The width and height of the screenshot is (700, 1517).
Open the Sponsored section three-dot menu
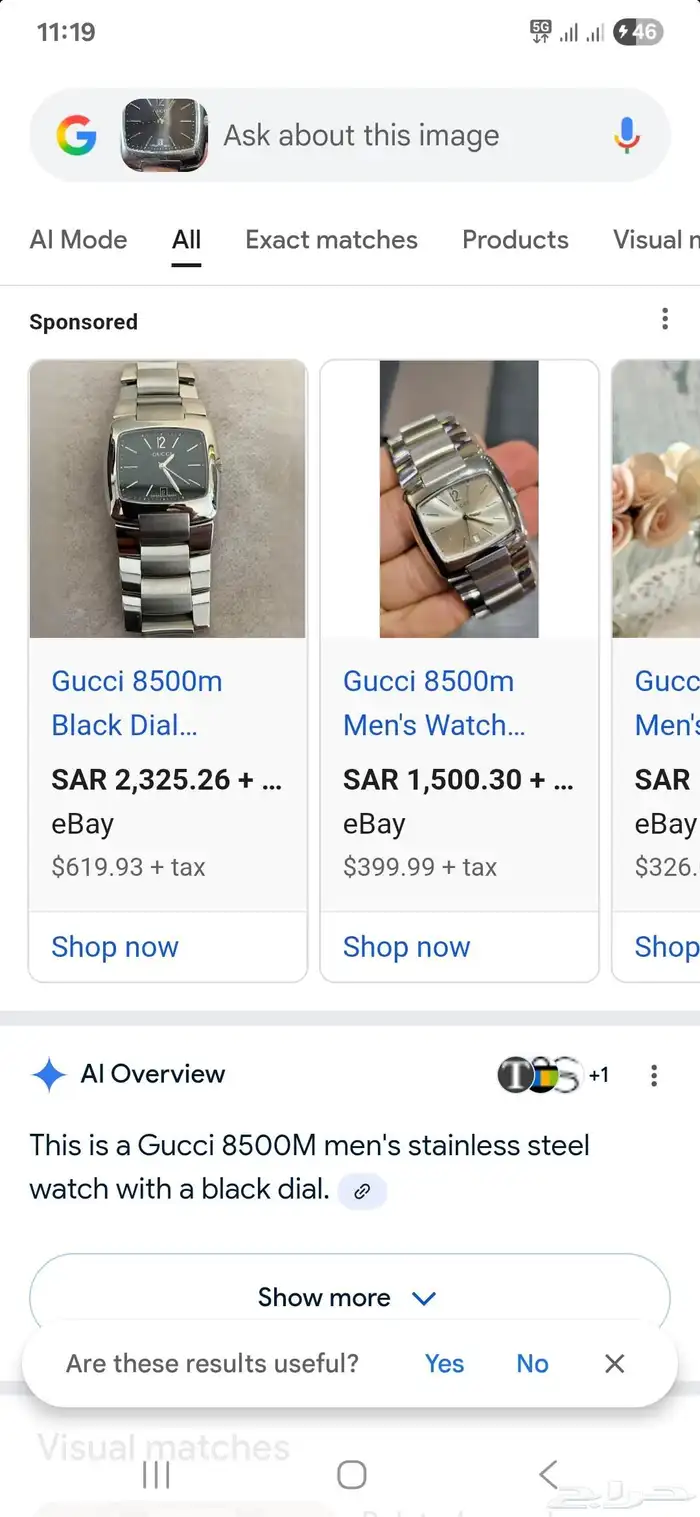(665, 320)
